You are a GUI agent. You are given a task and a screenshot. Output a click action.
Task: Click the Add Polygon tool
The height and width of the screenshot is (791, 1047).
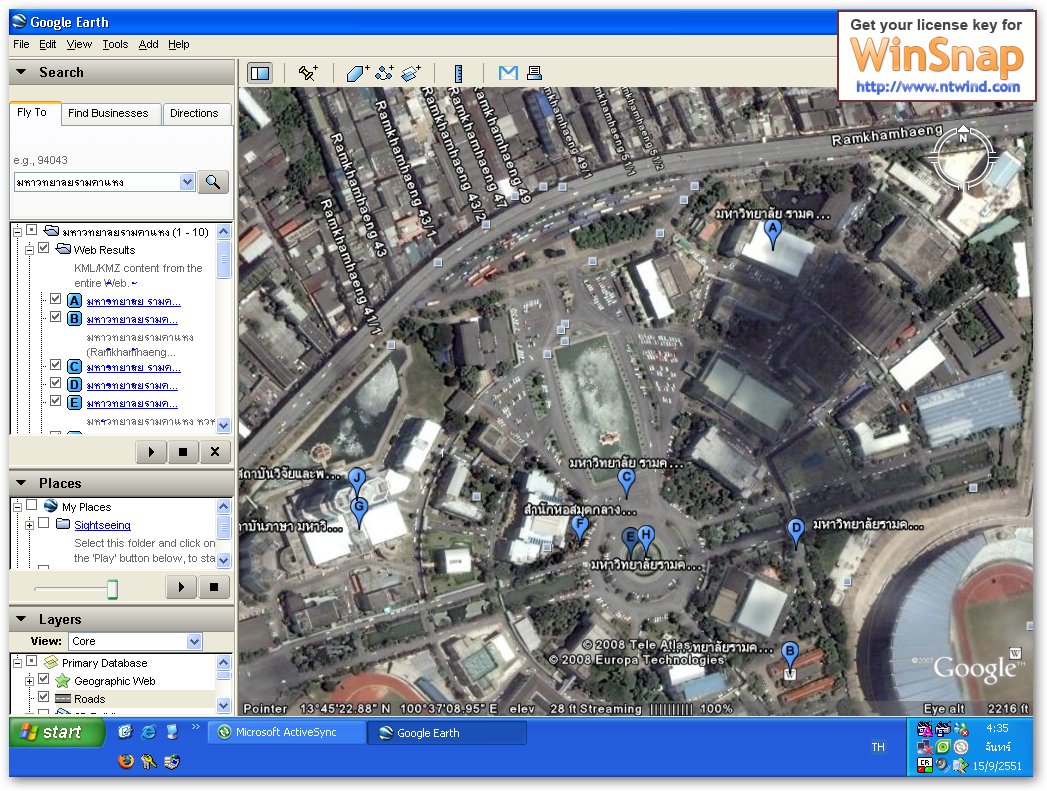[357, 73]
